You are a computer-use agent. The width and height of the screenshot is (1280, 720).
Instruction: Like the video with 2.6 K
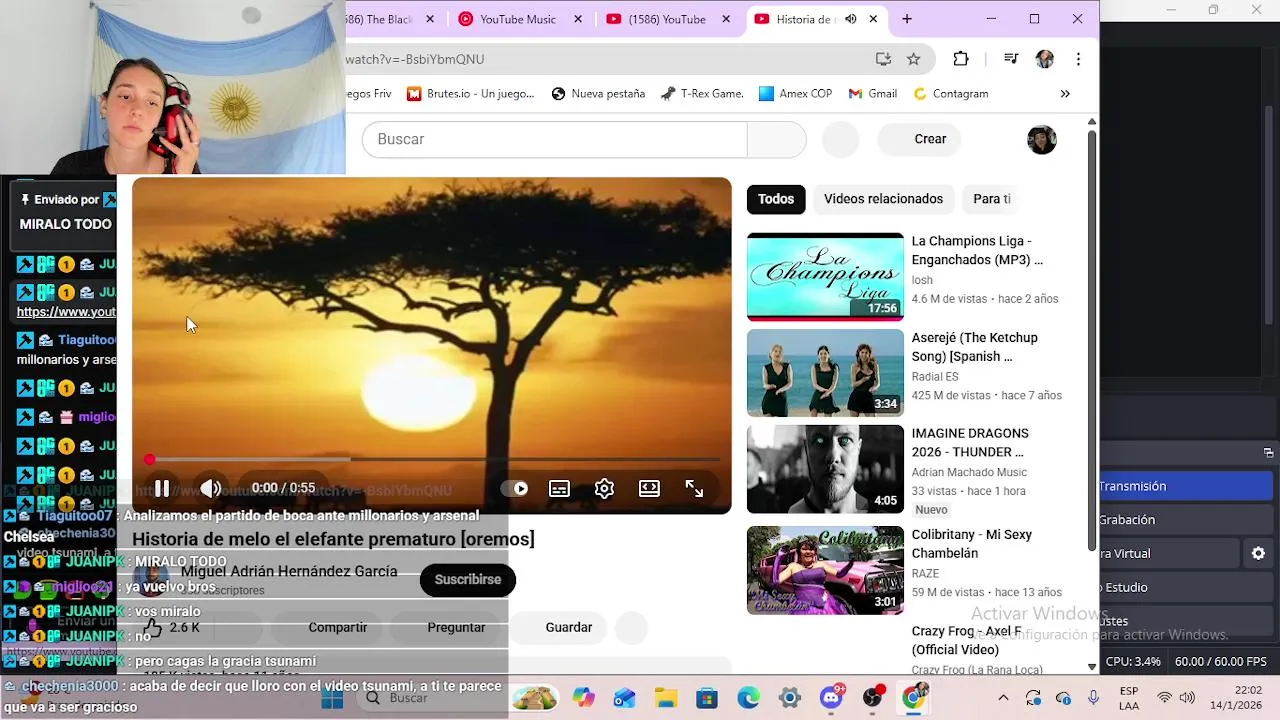[172, 627]
